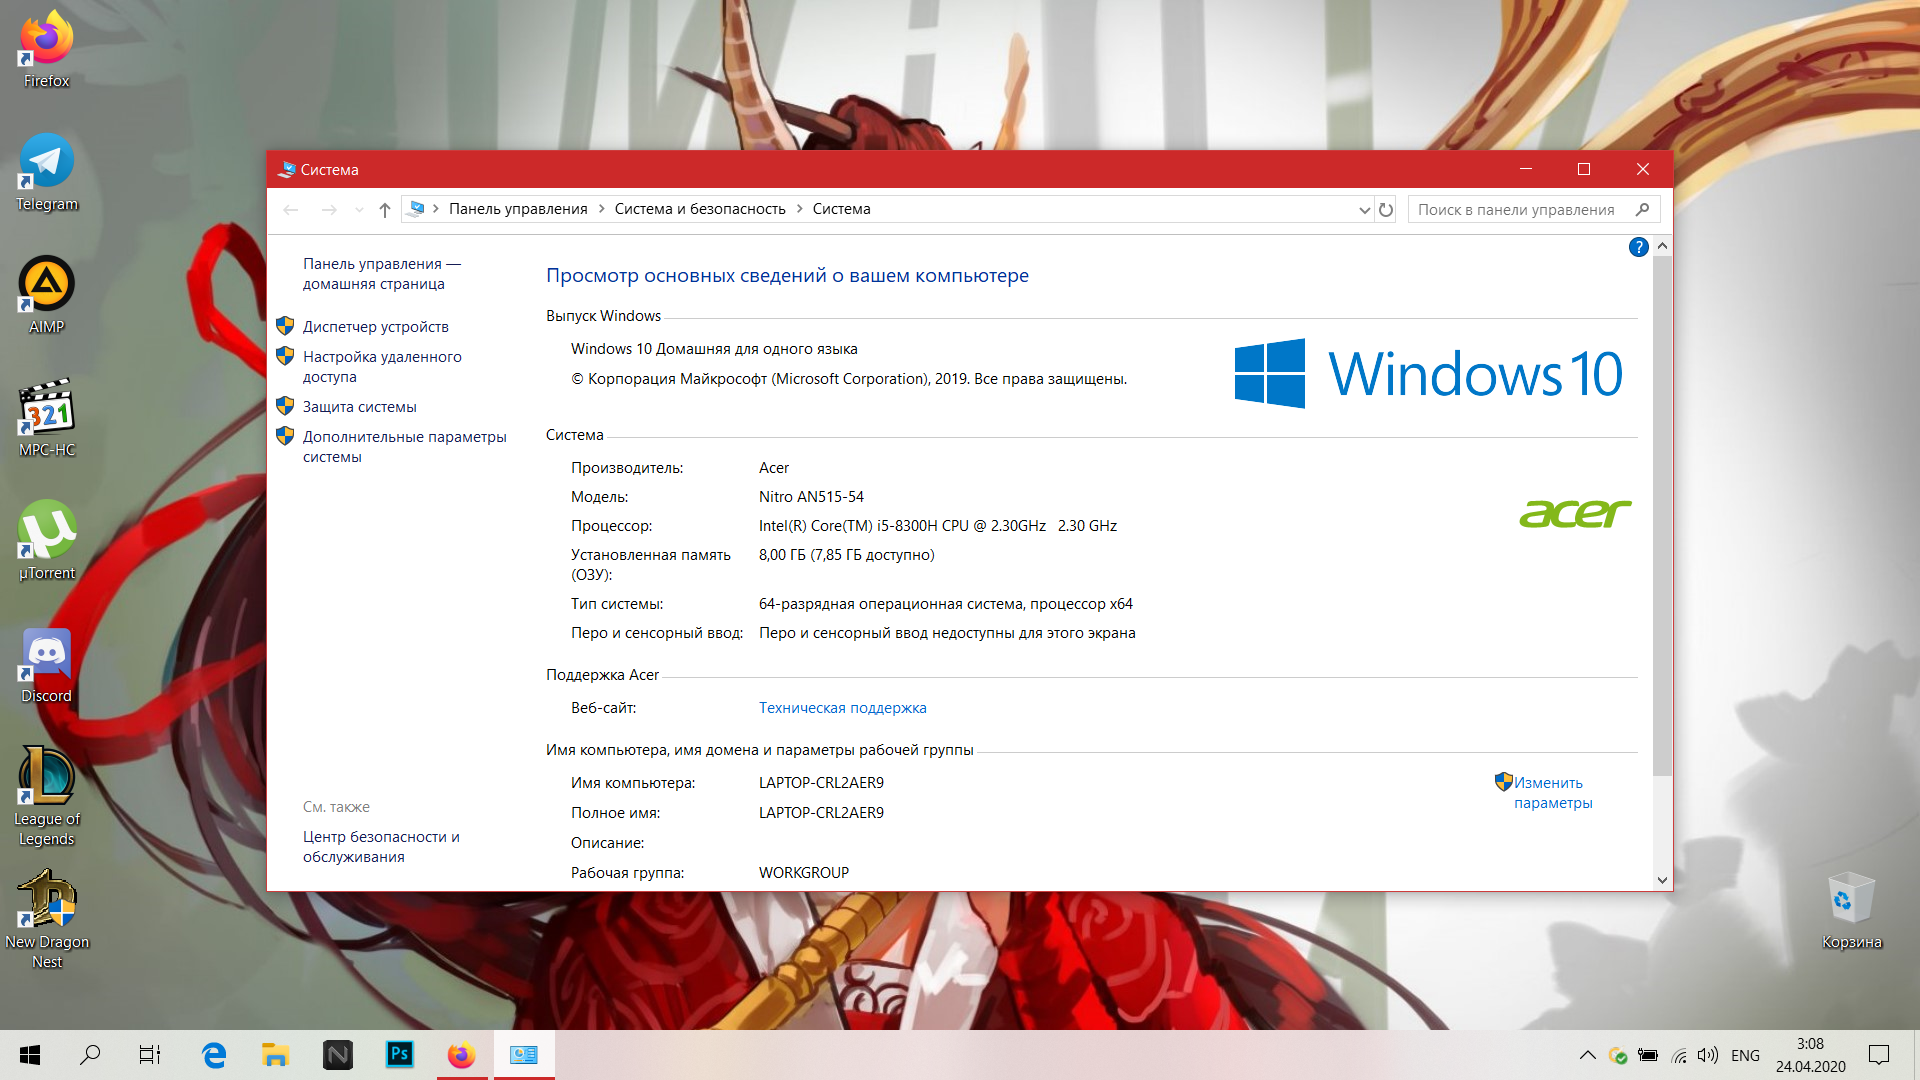Select League of Legends desktop icon
Screen dimensions: 1920x1080
click(47, 797)
